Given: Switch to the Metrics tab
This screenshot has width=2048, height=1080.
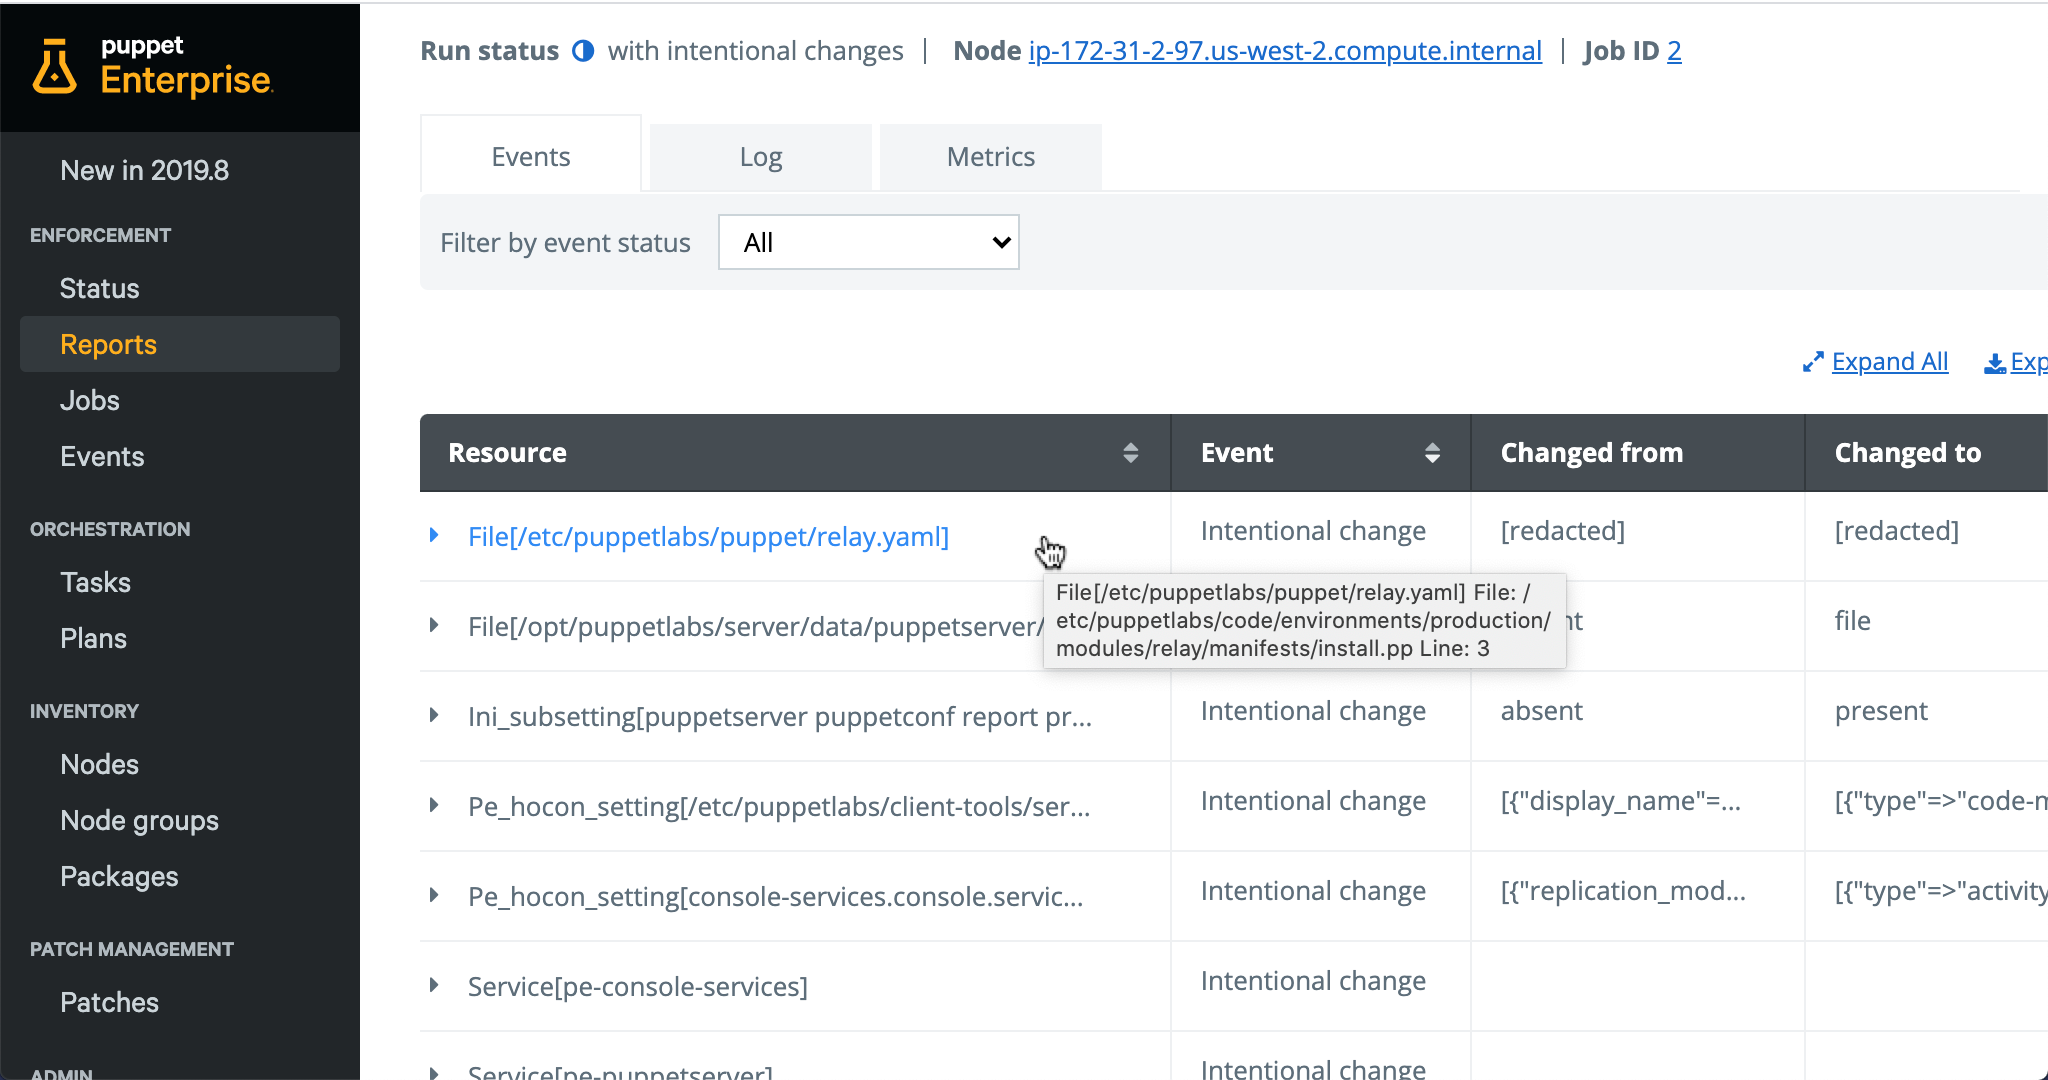Looking at the screenshot, I should point(991,157).
